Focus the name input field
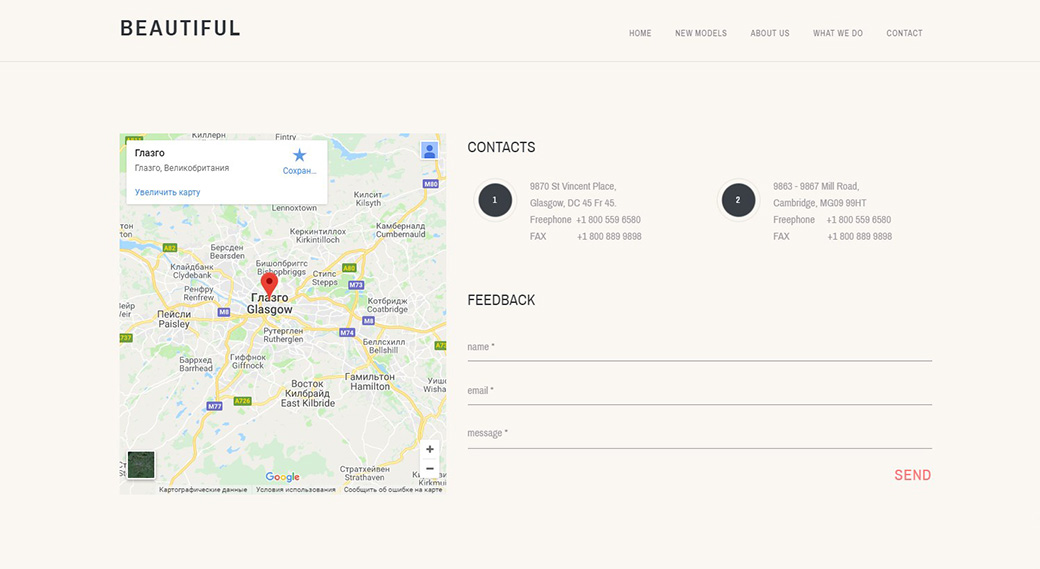This screenshot has height=569, width=1040. pyautogui.click(x=699, y=347)
